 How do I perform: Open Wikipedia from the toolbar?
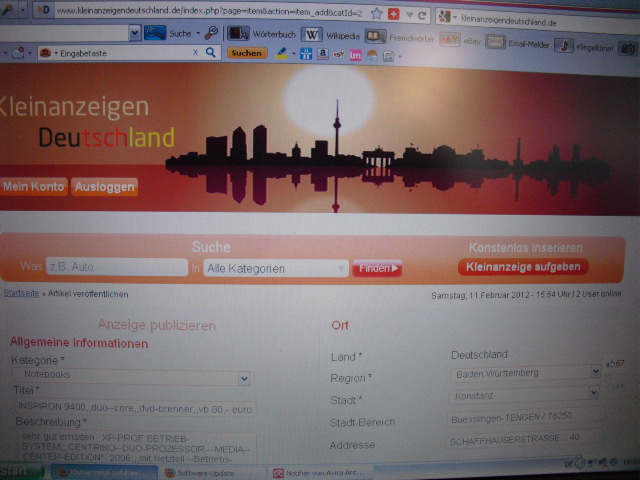pos(326,34)
